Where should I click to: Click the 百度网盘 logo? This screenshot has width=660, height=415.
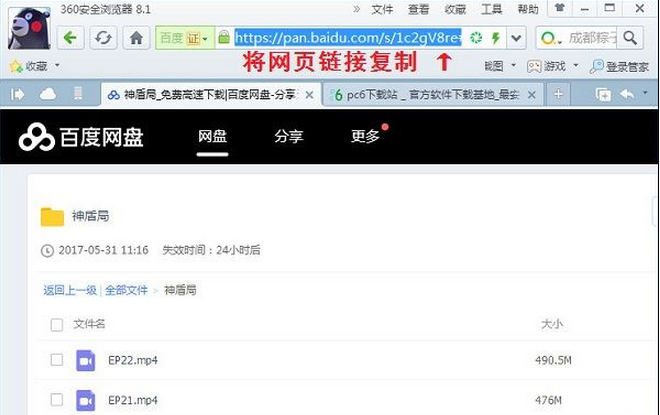click(x=81, y=137)
